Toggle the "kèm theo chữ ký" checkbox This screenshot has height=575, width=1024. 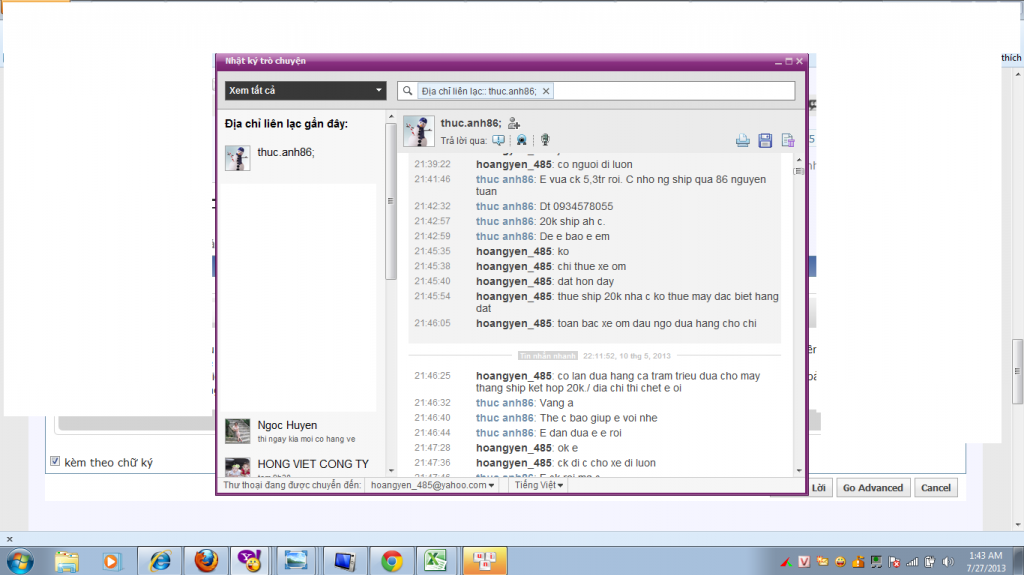55,462
